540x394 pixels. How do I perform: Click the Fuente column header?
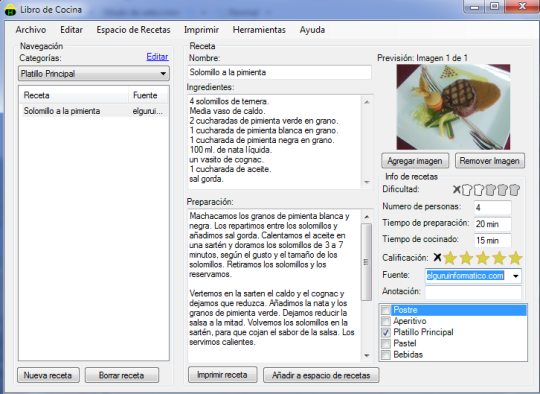pyautogui.click(x=148, y=95)
